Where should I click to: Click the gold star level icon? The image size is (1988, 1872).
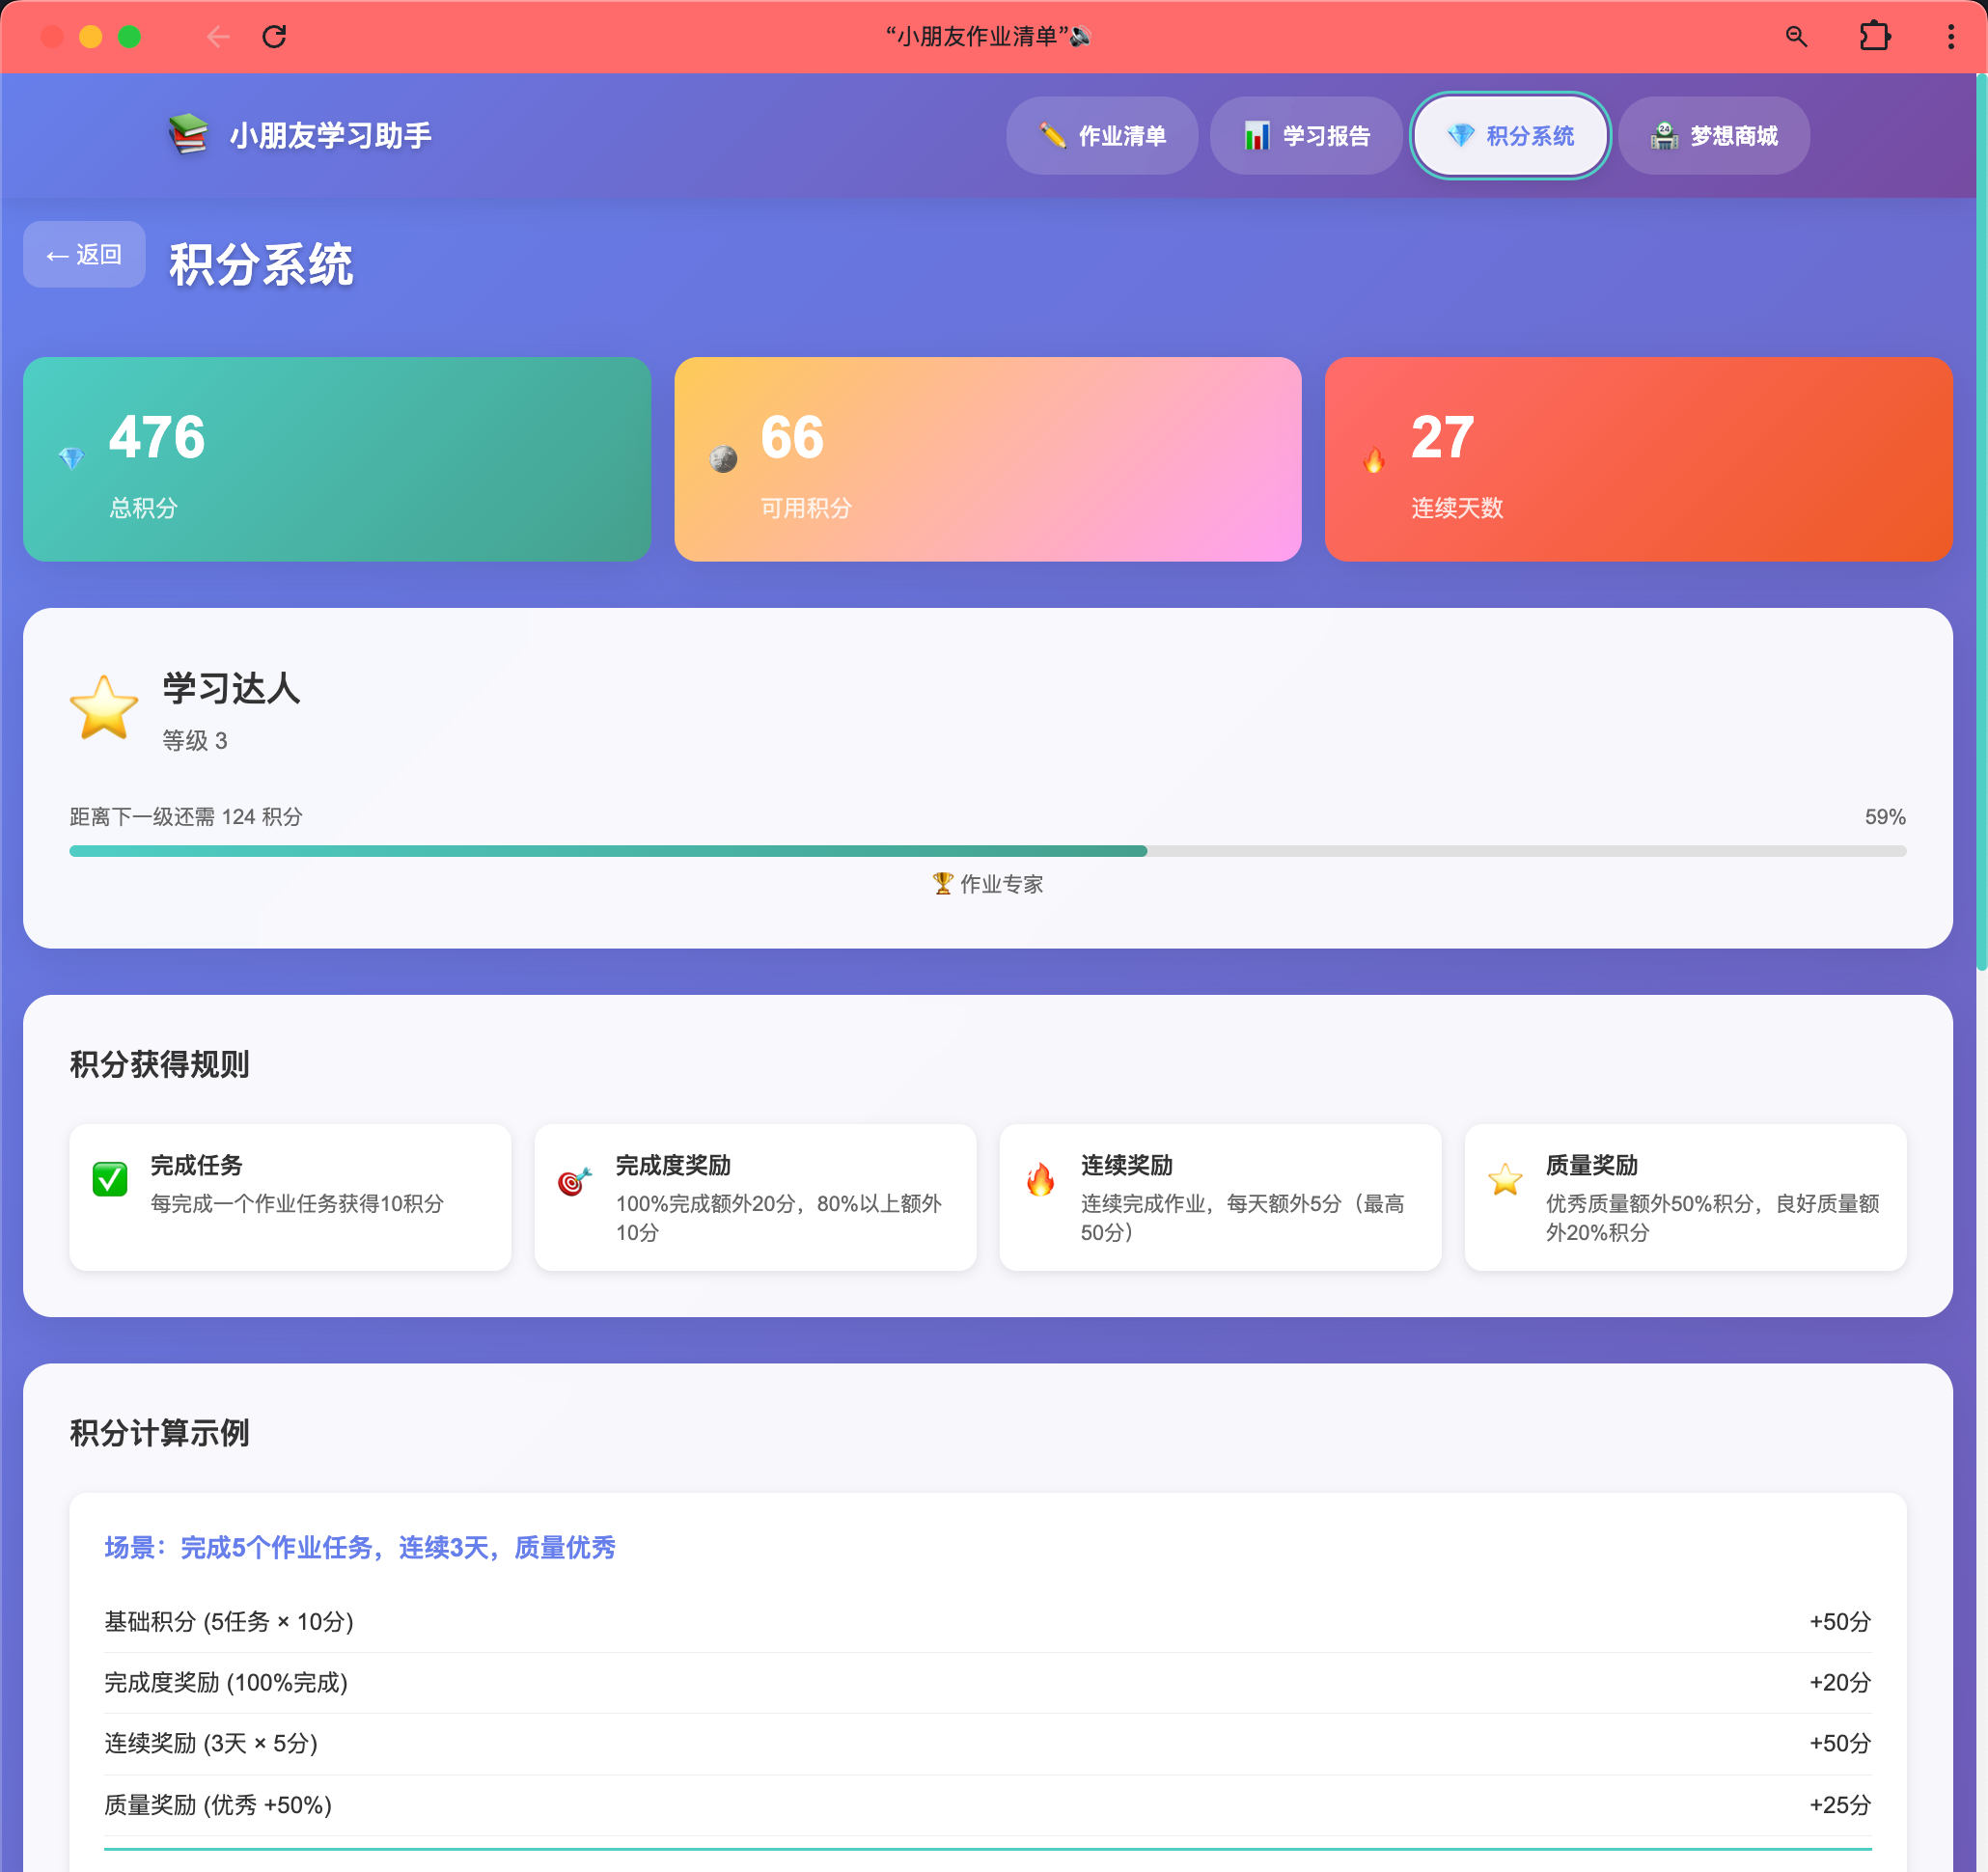pos(104,708)
